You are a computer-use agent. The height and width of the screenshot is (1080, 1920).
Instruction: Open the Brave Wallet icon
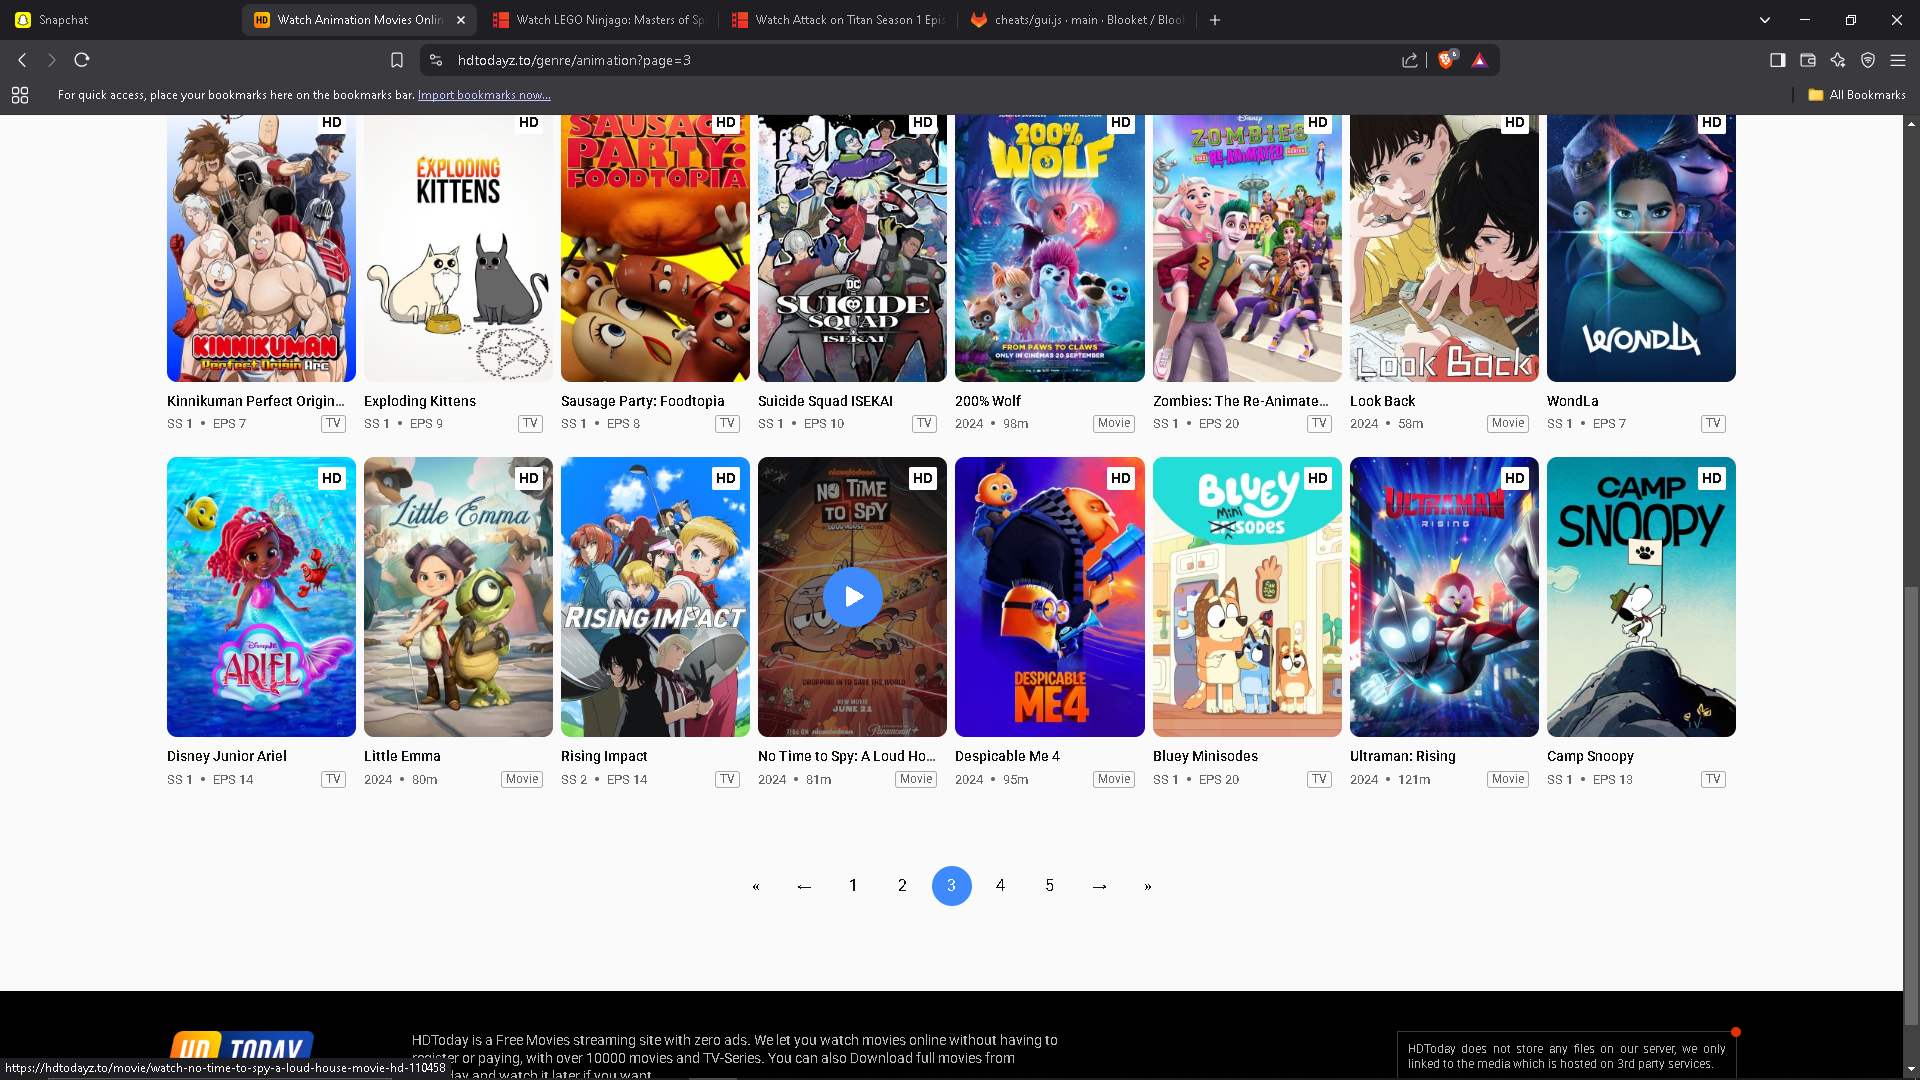[x=1807, y=60]
